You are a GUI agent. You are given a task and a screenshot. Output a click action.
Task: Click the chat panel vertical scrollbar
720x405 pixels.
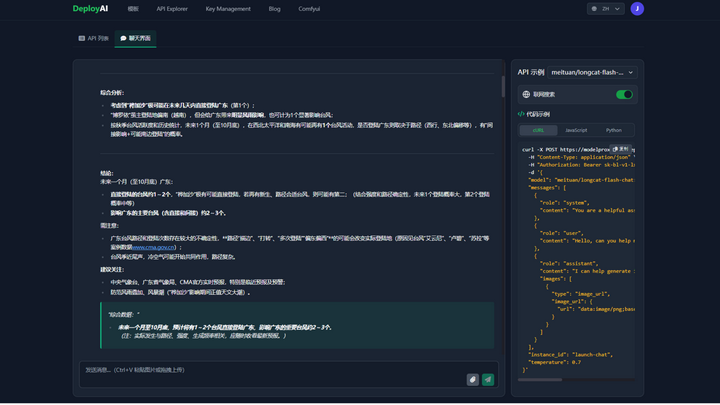click(503, 86)
